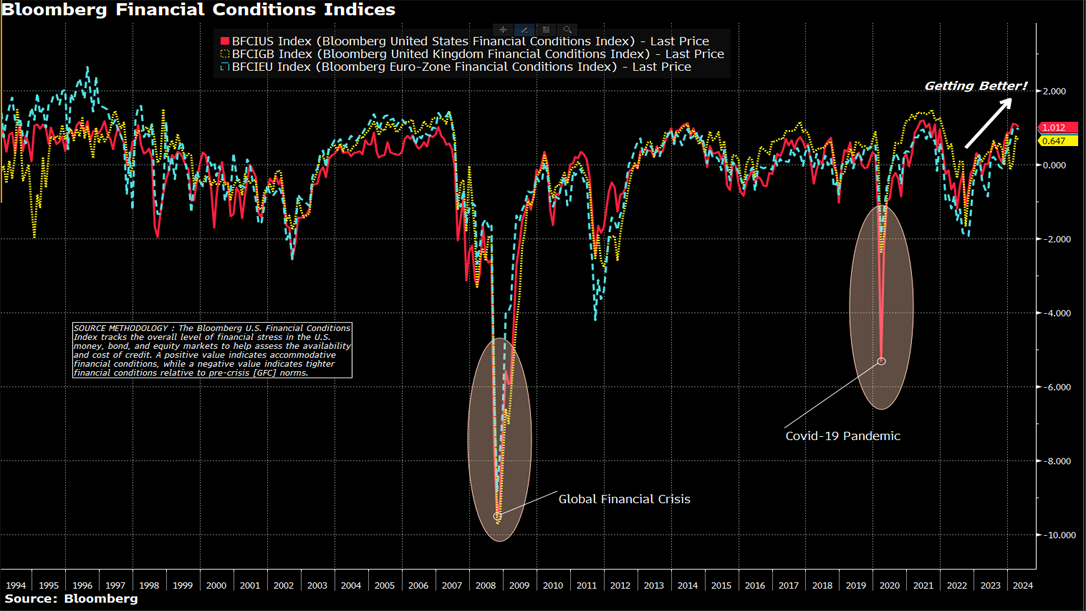Click the 2019 year label on the x-axis

pyautogui.click(x=855, y=585)
